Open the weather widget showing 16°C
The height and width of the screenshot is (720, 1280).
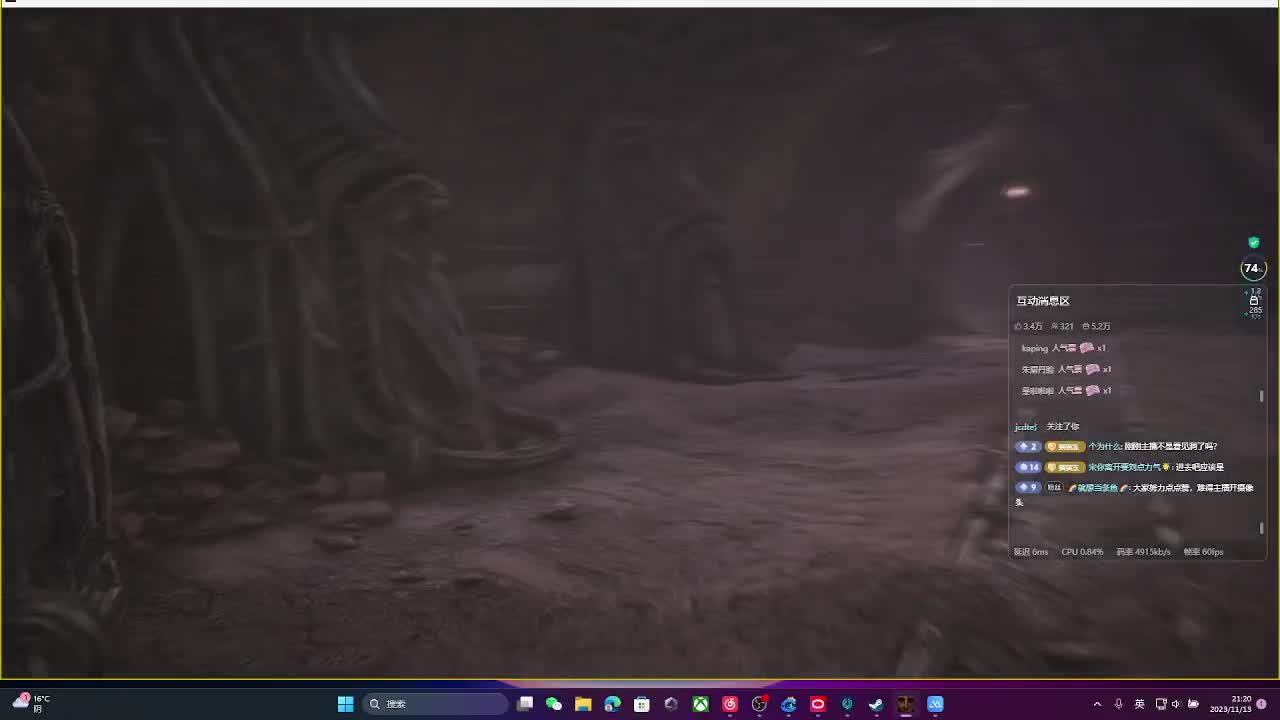pyautogui.click(x=30, y=704)
